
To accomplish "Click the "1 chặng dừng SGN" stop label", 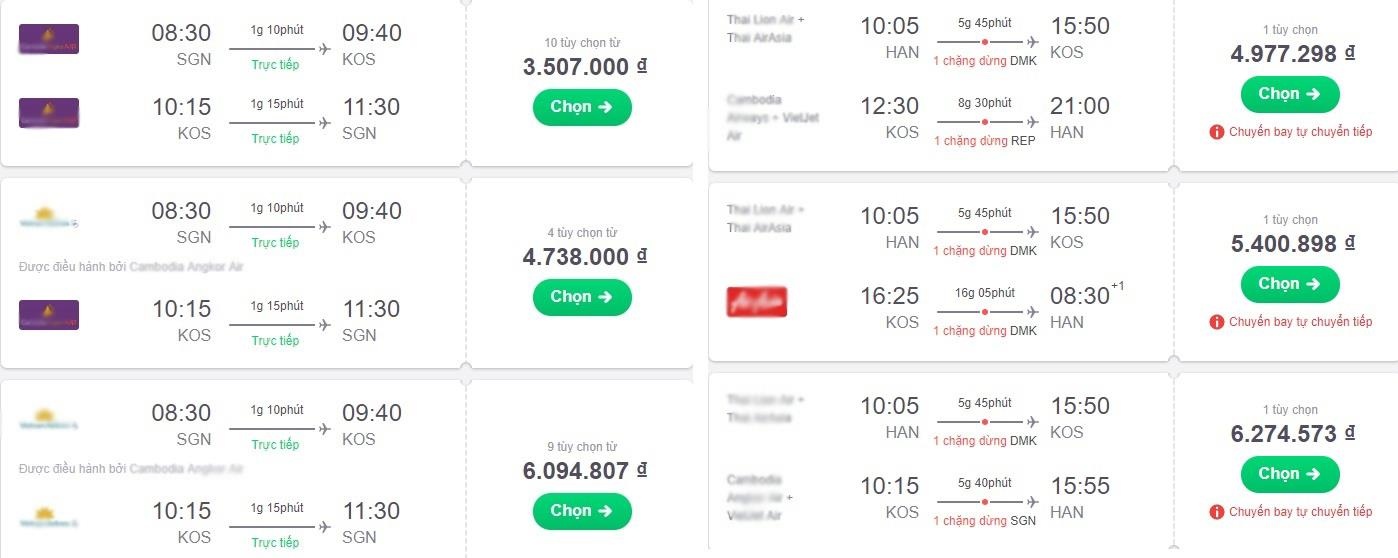I will click(984, 521).
